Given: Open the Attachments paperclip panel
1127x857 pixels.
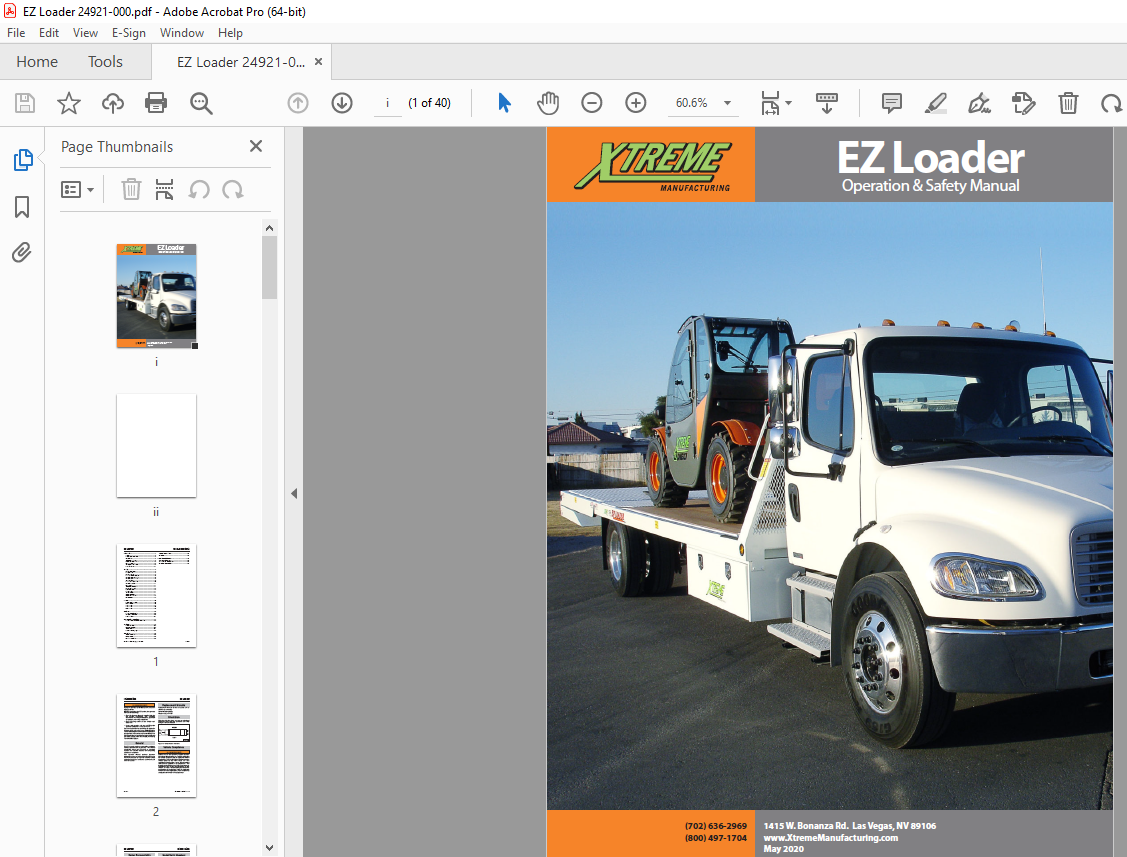Looking at the screenshot, I should coord(22,253).
